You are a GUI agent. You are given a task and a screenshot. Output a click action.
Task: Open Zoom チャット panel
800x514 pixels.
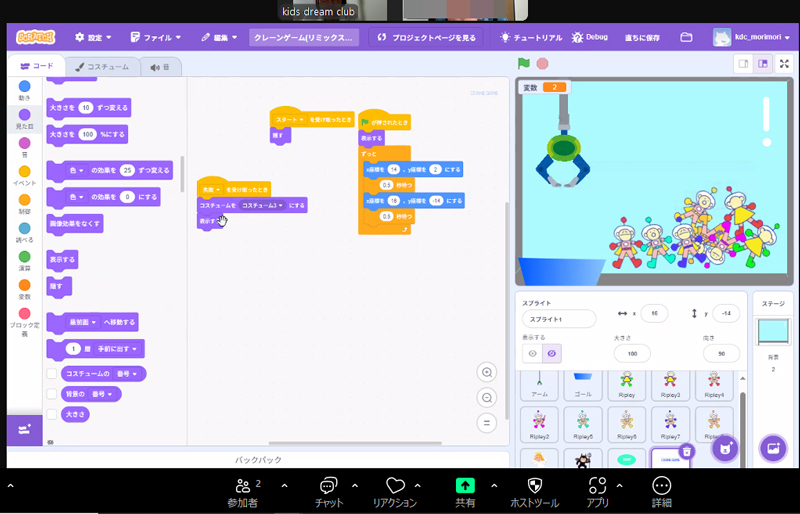[x=329, y=493]
